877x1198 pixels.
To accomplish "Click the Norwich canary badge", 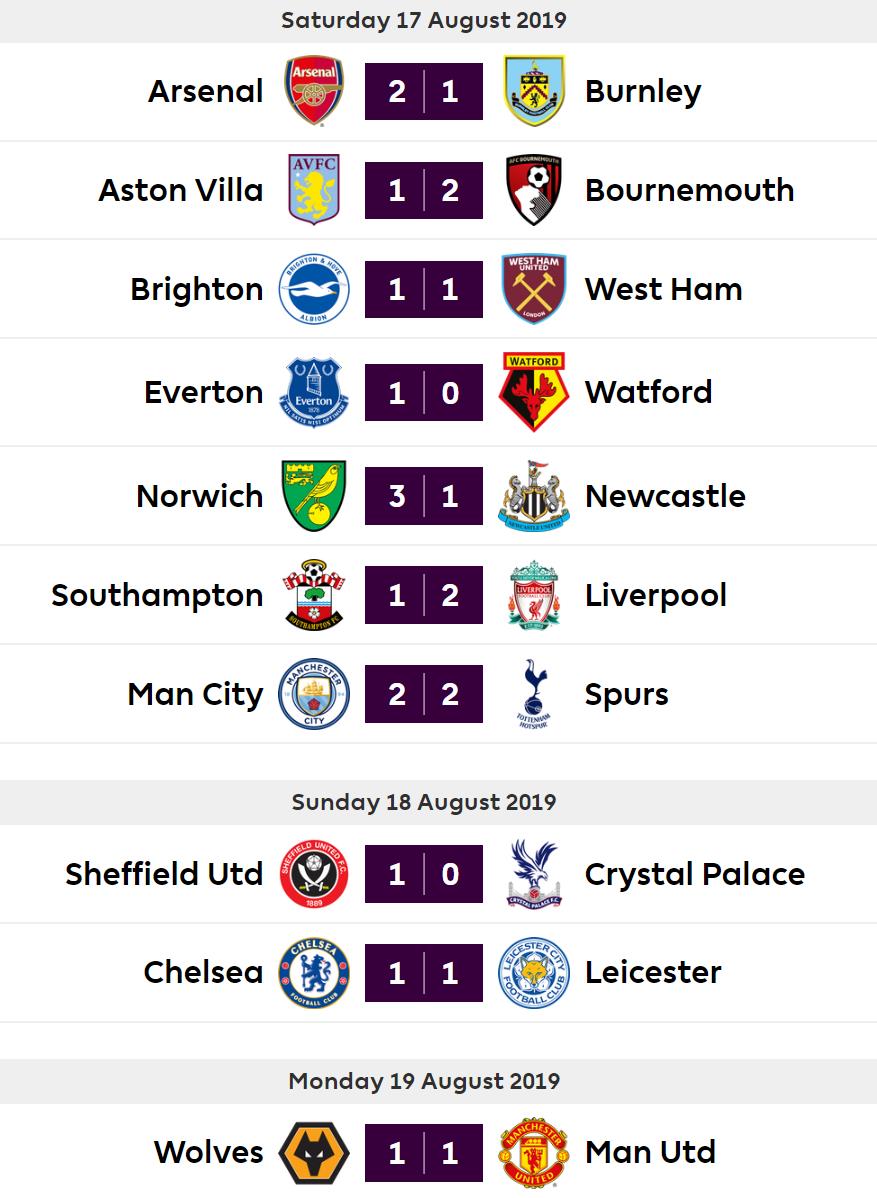I will [314, 495].
